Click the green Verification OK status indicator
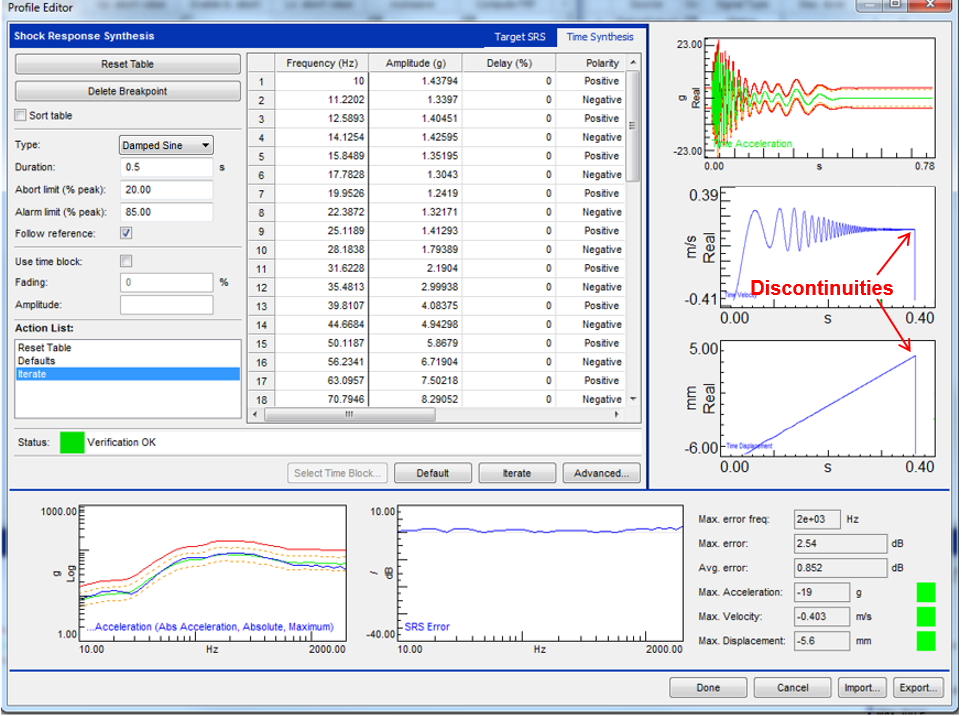Image resolution: width=962 pixels, height=716 pixels. click(72, 442)
